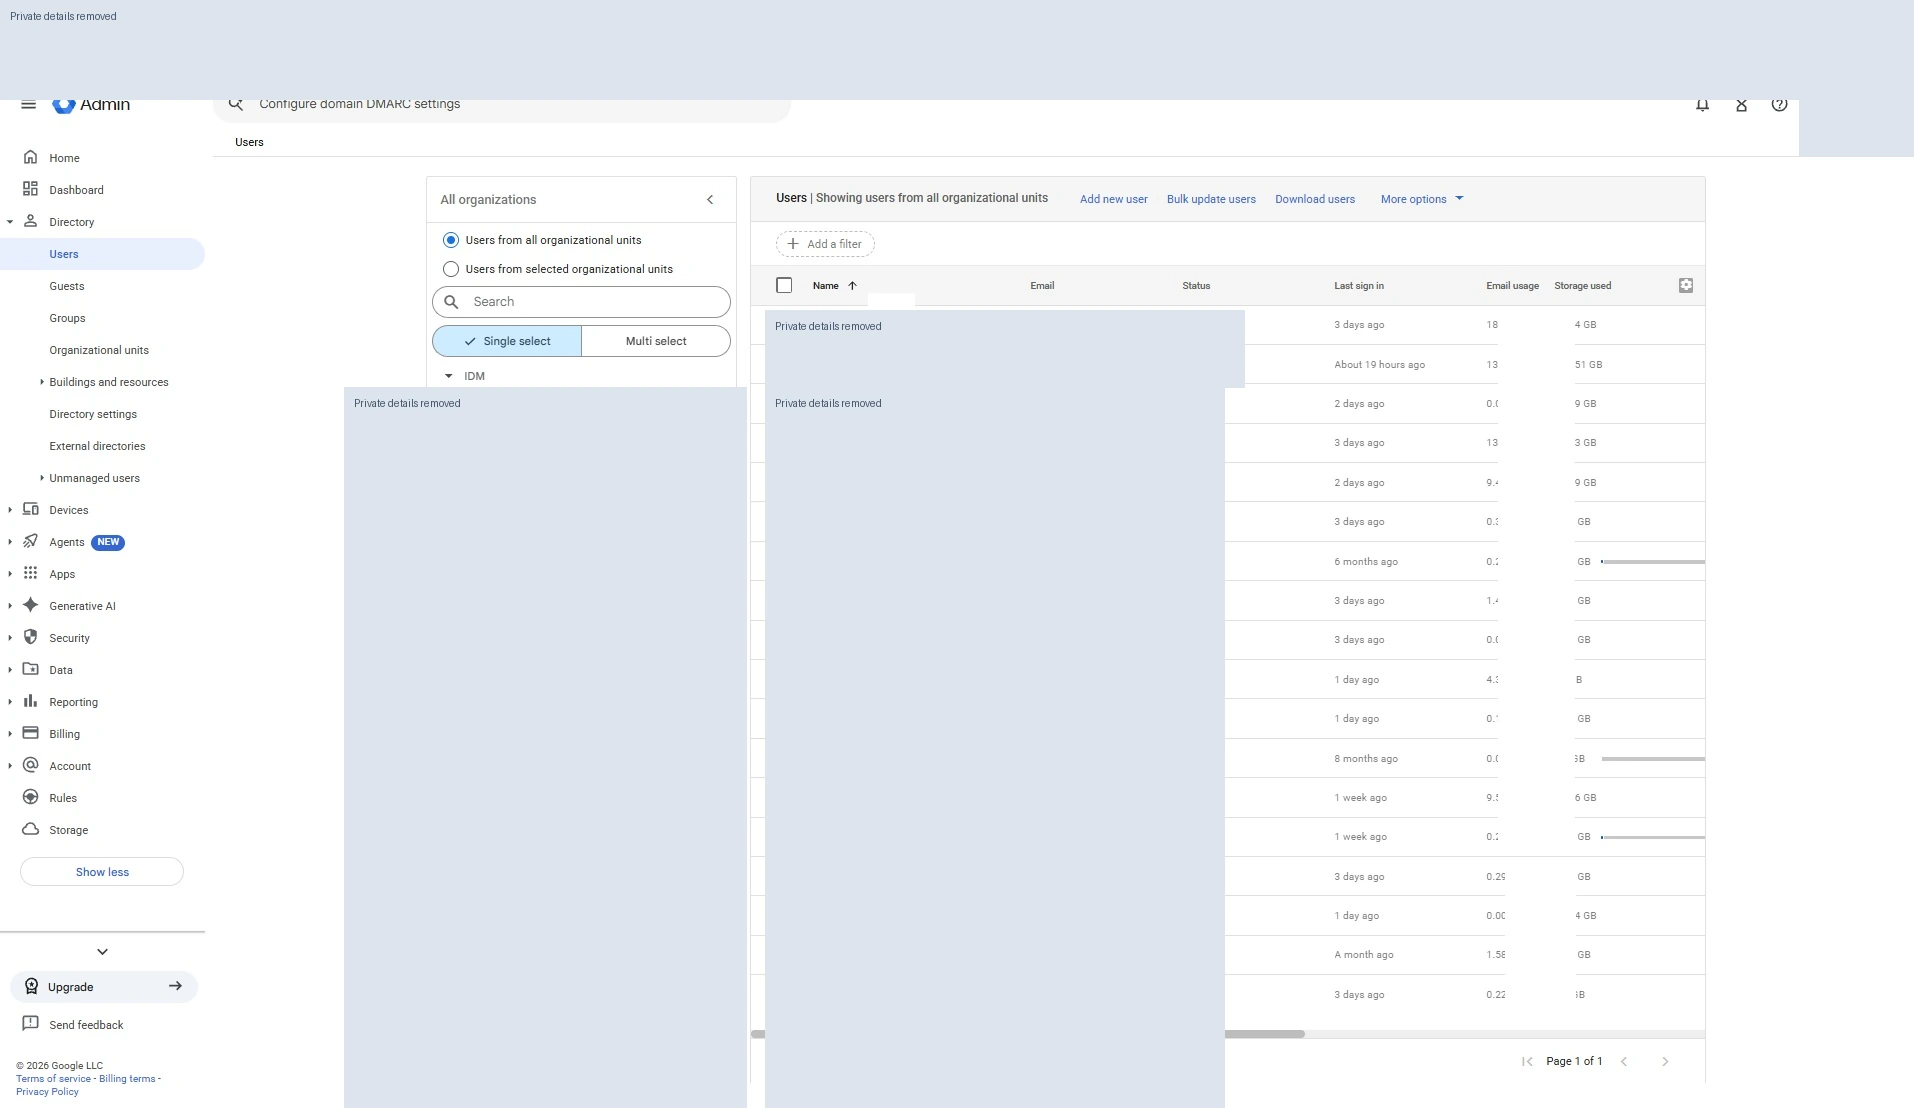Select Users from selected organizational units

451,269
